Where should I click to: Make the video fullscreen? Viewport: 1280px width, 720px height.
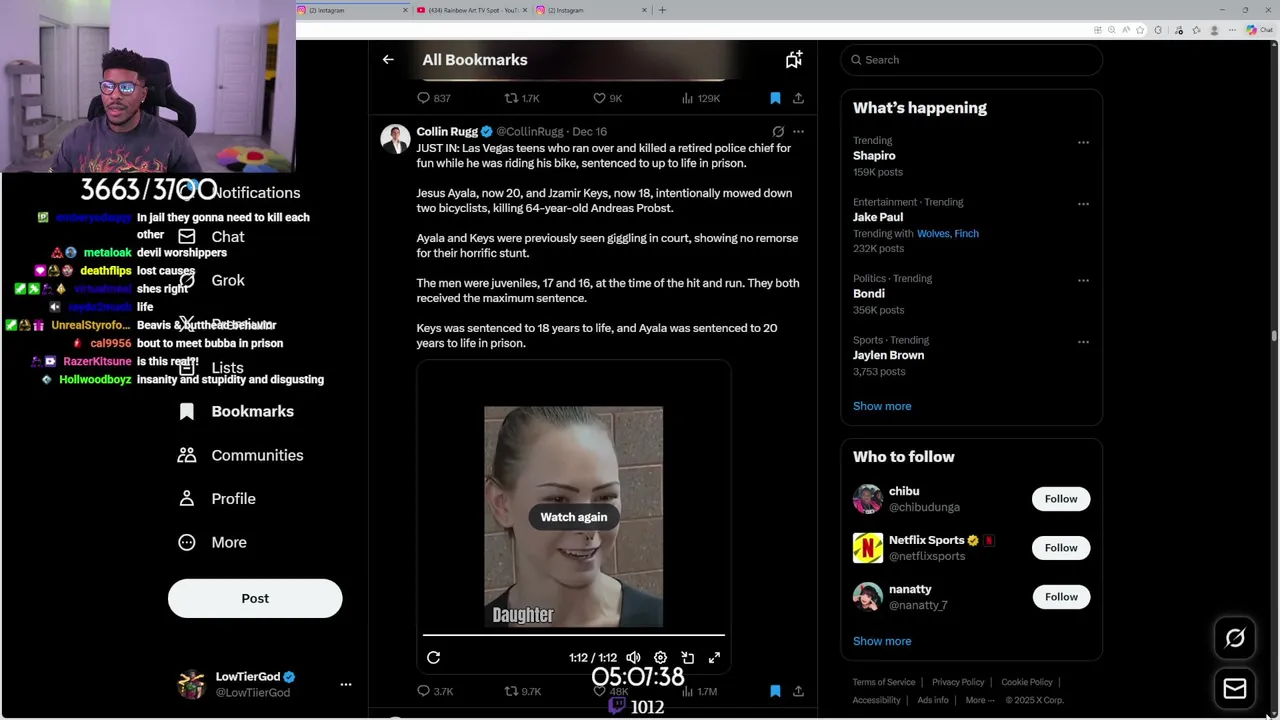click(714, 657)
